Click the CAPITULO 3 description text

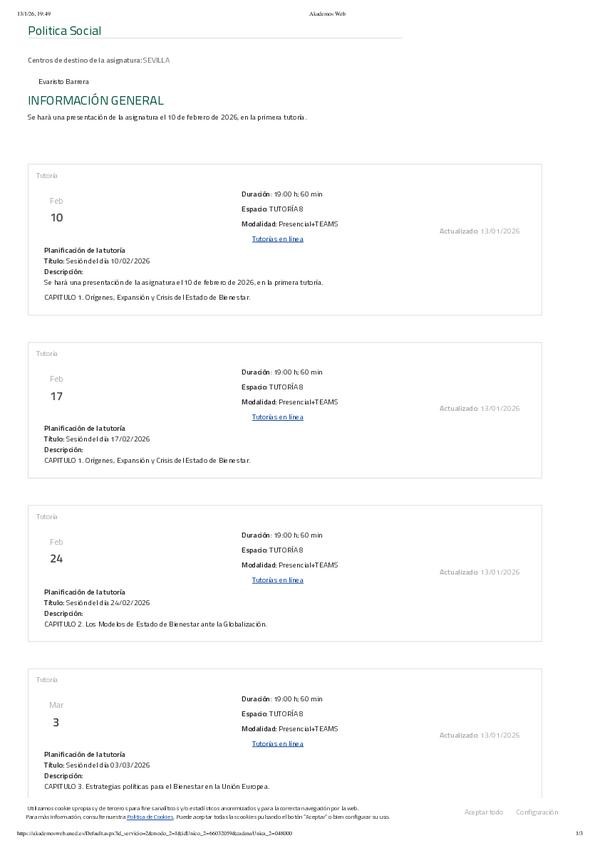pos(157,786)
